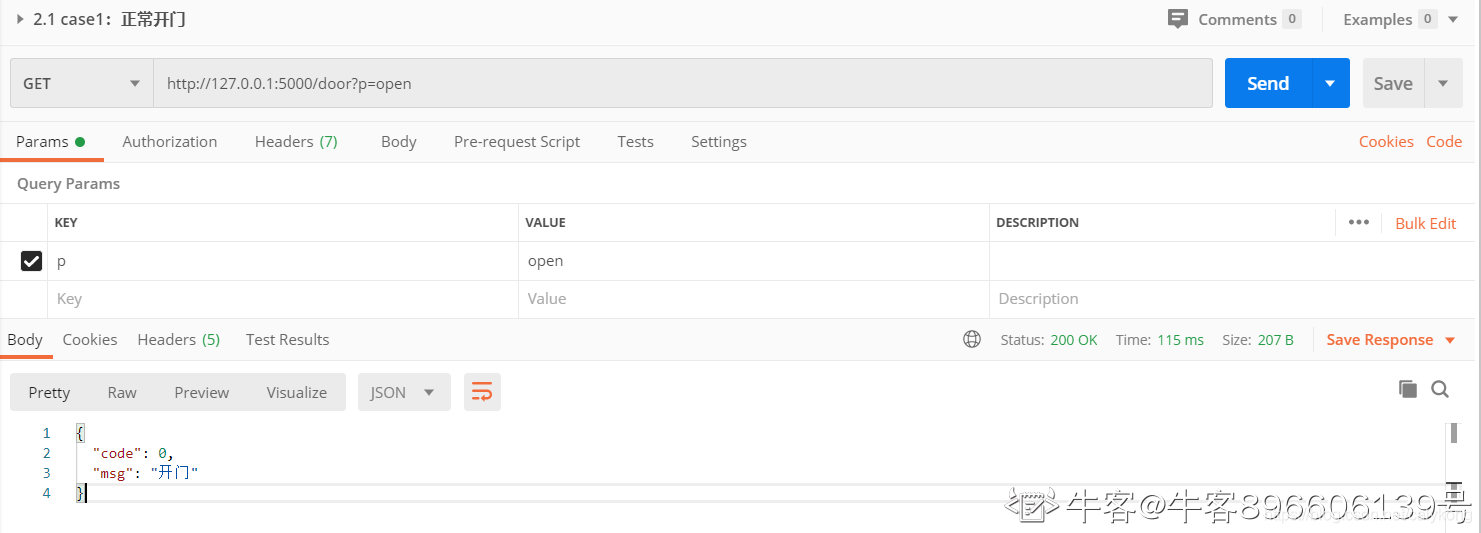Screen dimensions: 1481x533
Task: Send the request
Action: (x=1268, y=83)
